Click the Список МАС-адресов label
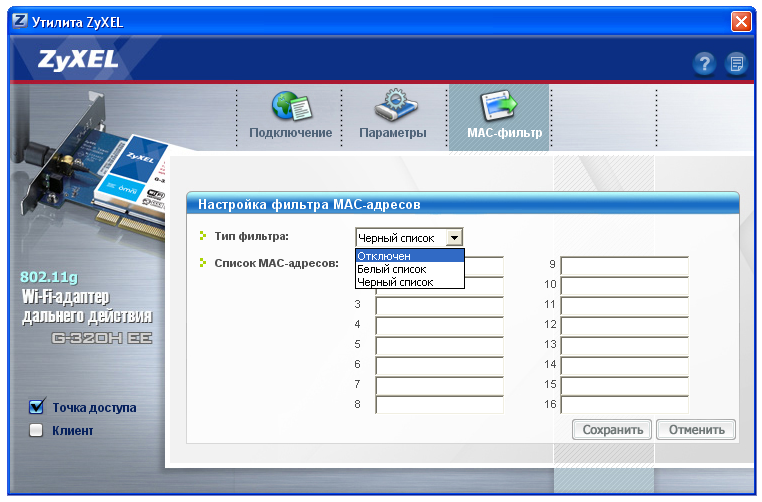 tap(277, 263)
